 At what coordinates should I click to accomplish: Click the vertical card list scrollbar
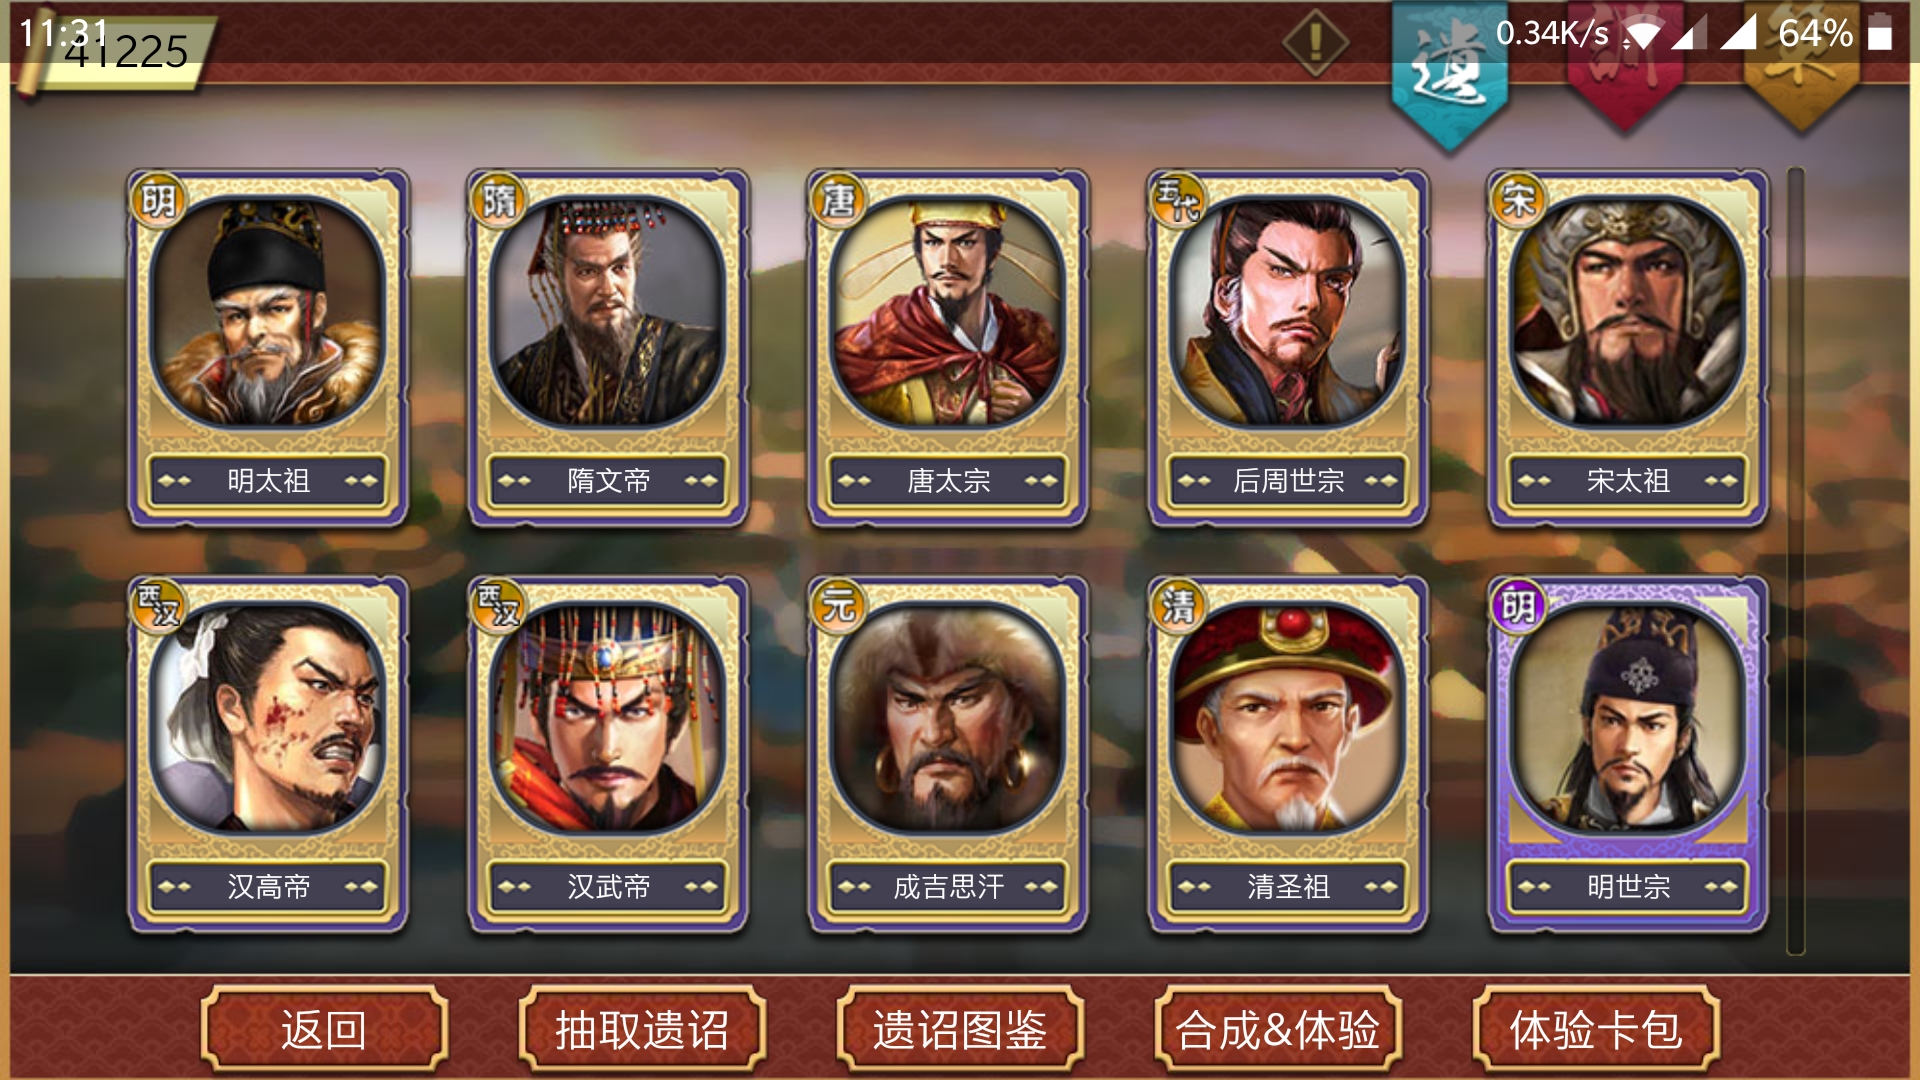coord(1796,560)
